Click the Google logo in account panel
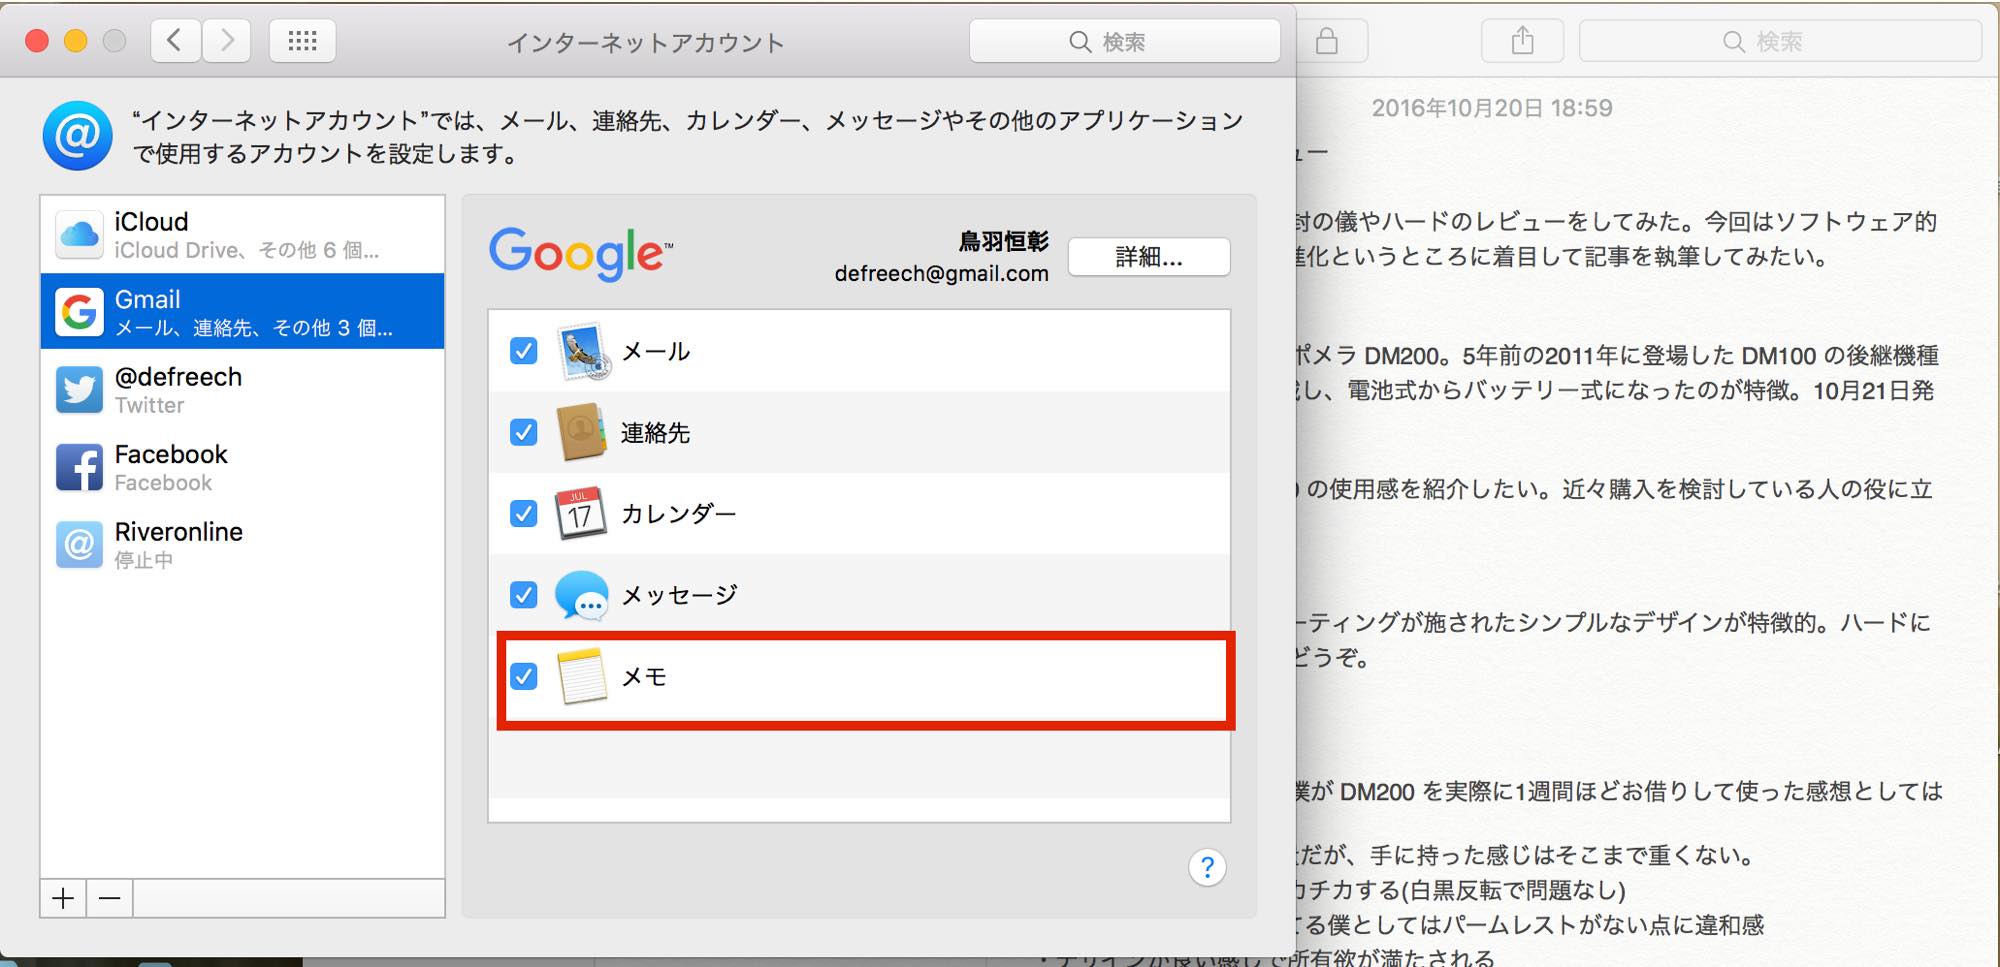Viewport: 2000px width, 967px height. (580, 253)
